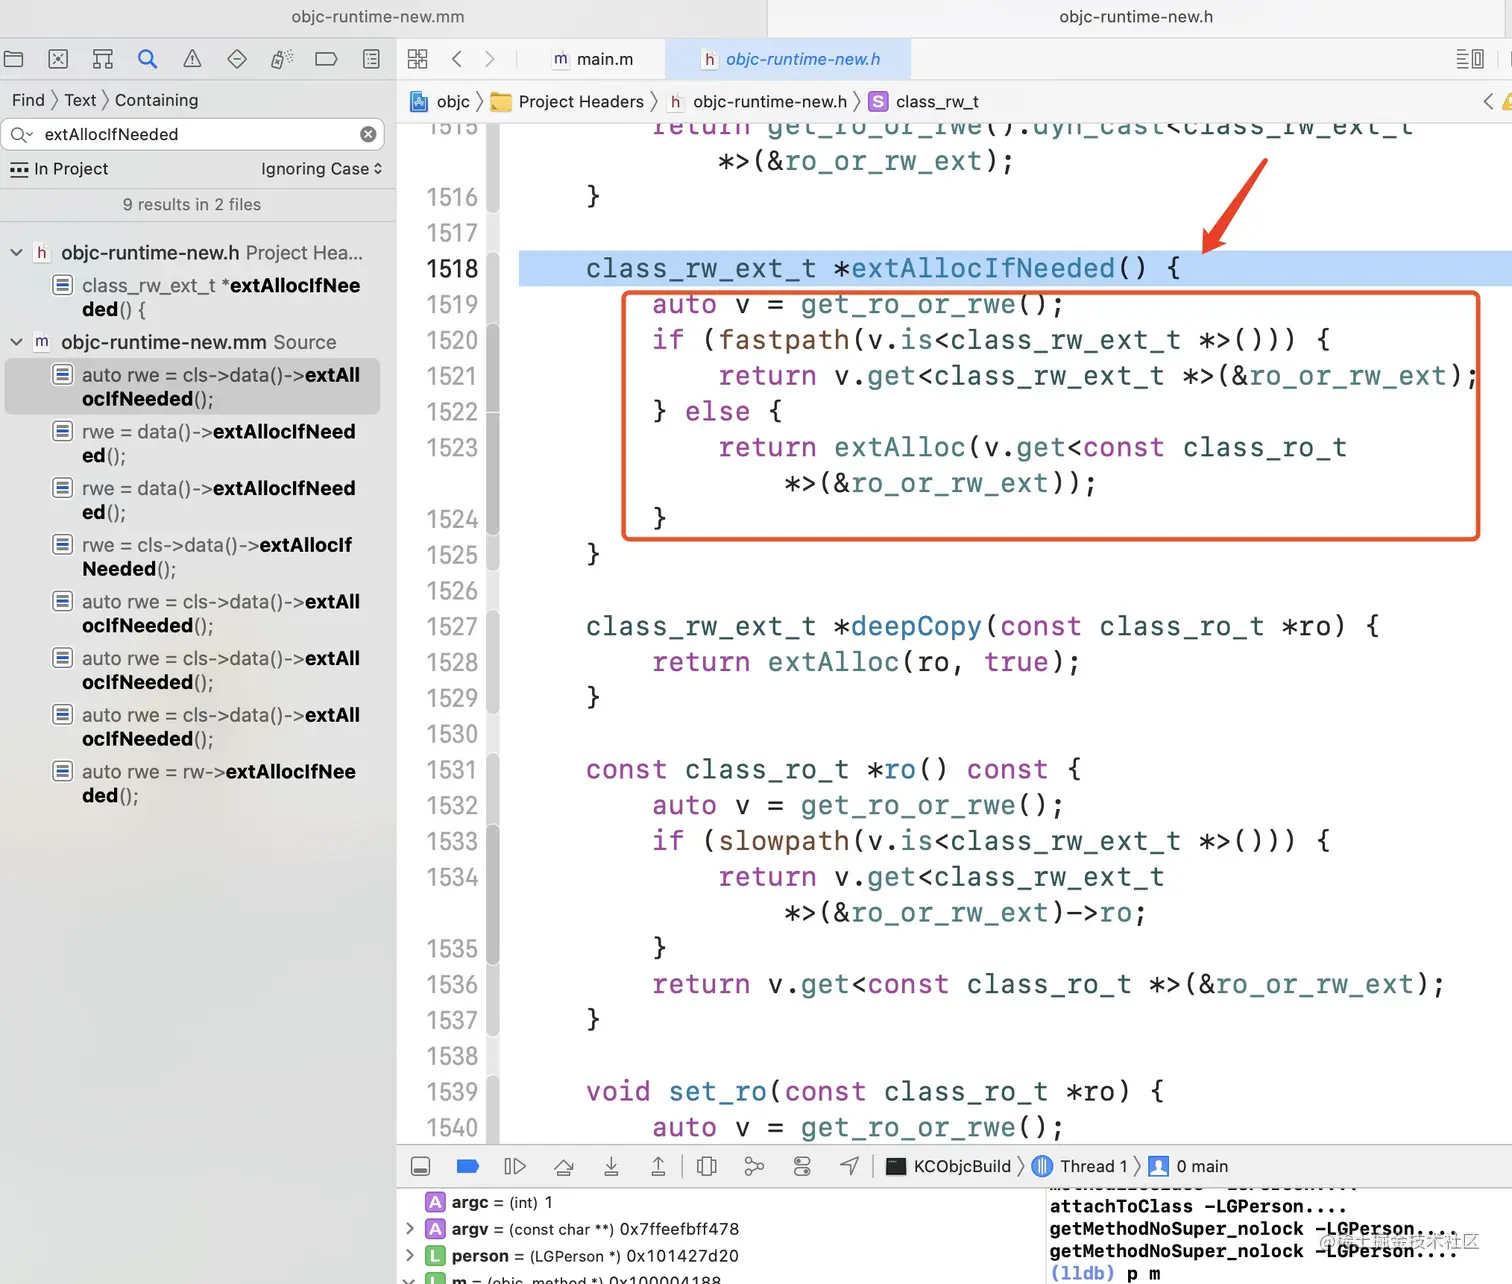This screenshot has width=1512, height=1284.
Task: Select the Find navigator magnifier icon
Action: point(147,59)
